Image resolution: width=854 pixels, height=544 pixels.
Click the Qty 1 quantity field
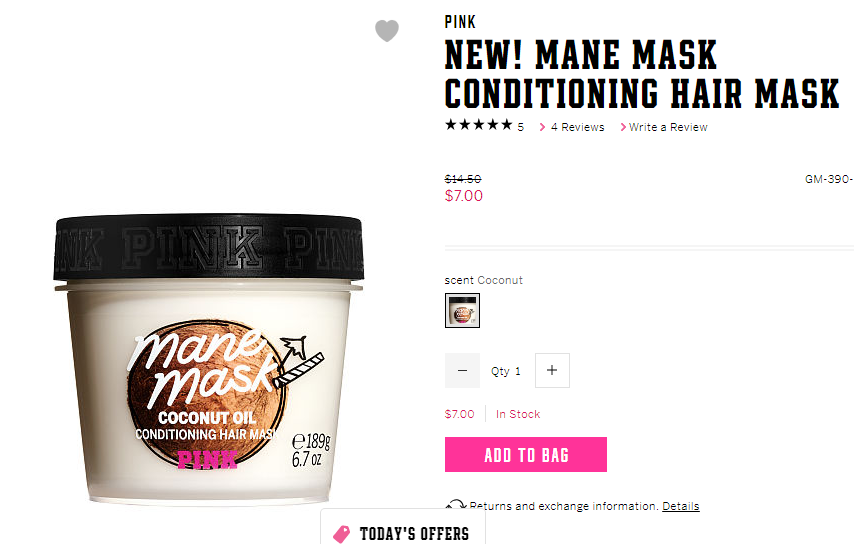click(506, 371)
